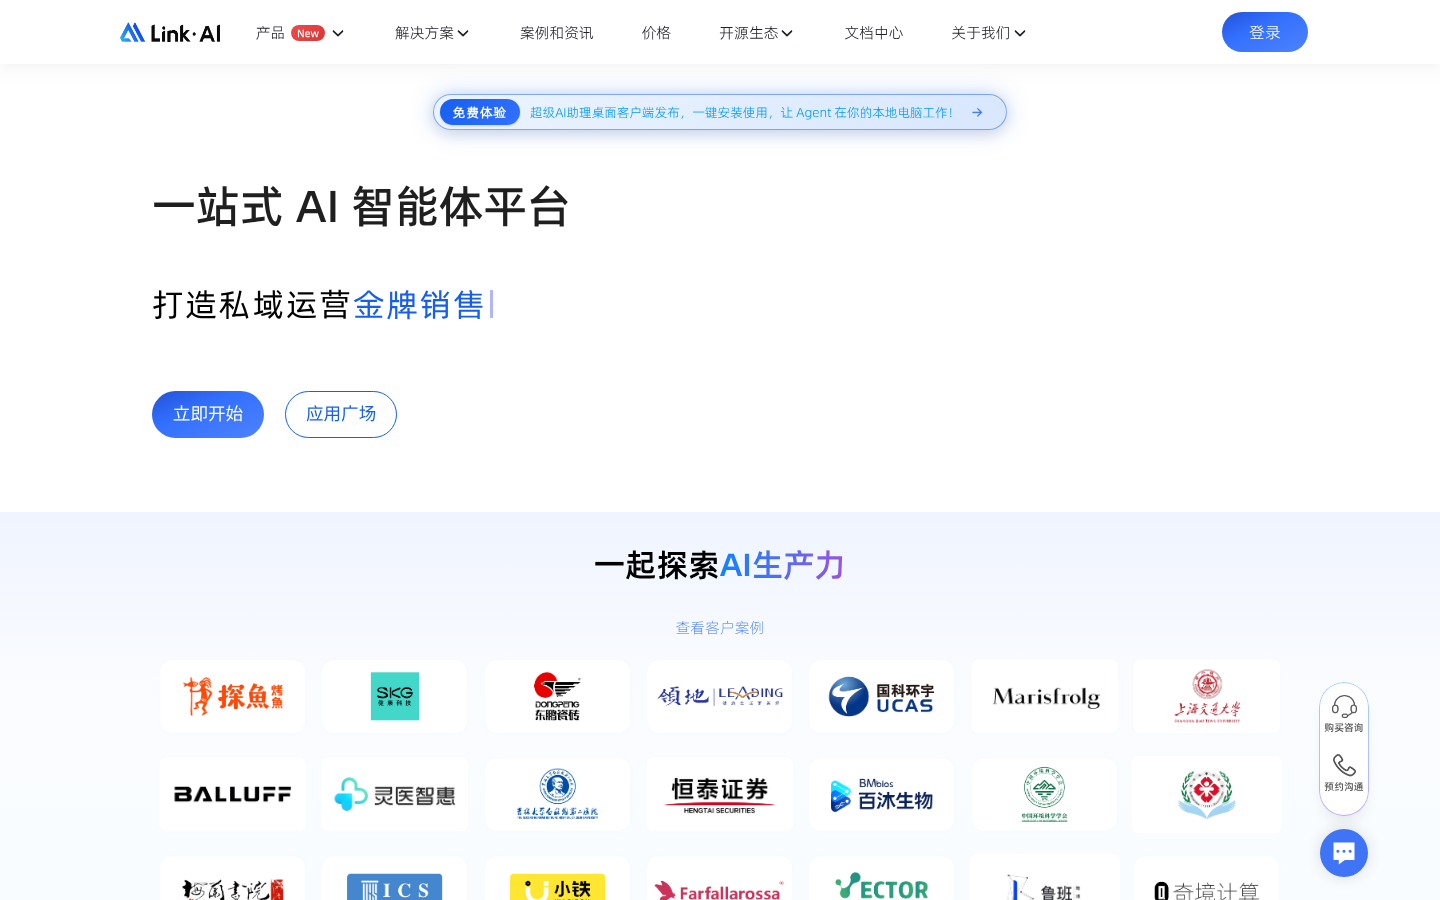Expand the 解决方案 dropdown
Viewport: 1440px width, 900px height.
(x=432, y=33)
